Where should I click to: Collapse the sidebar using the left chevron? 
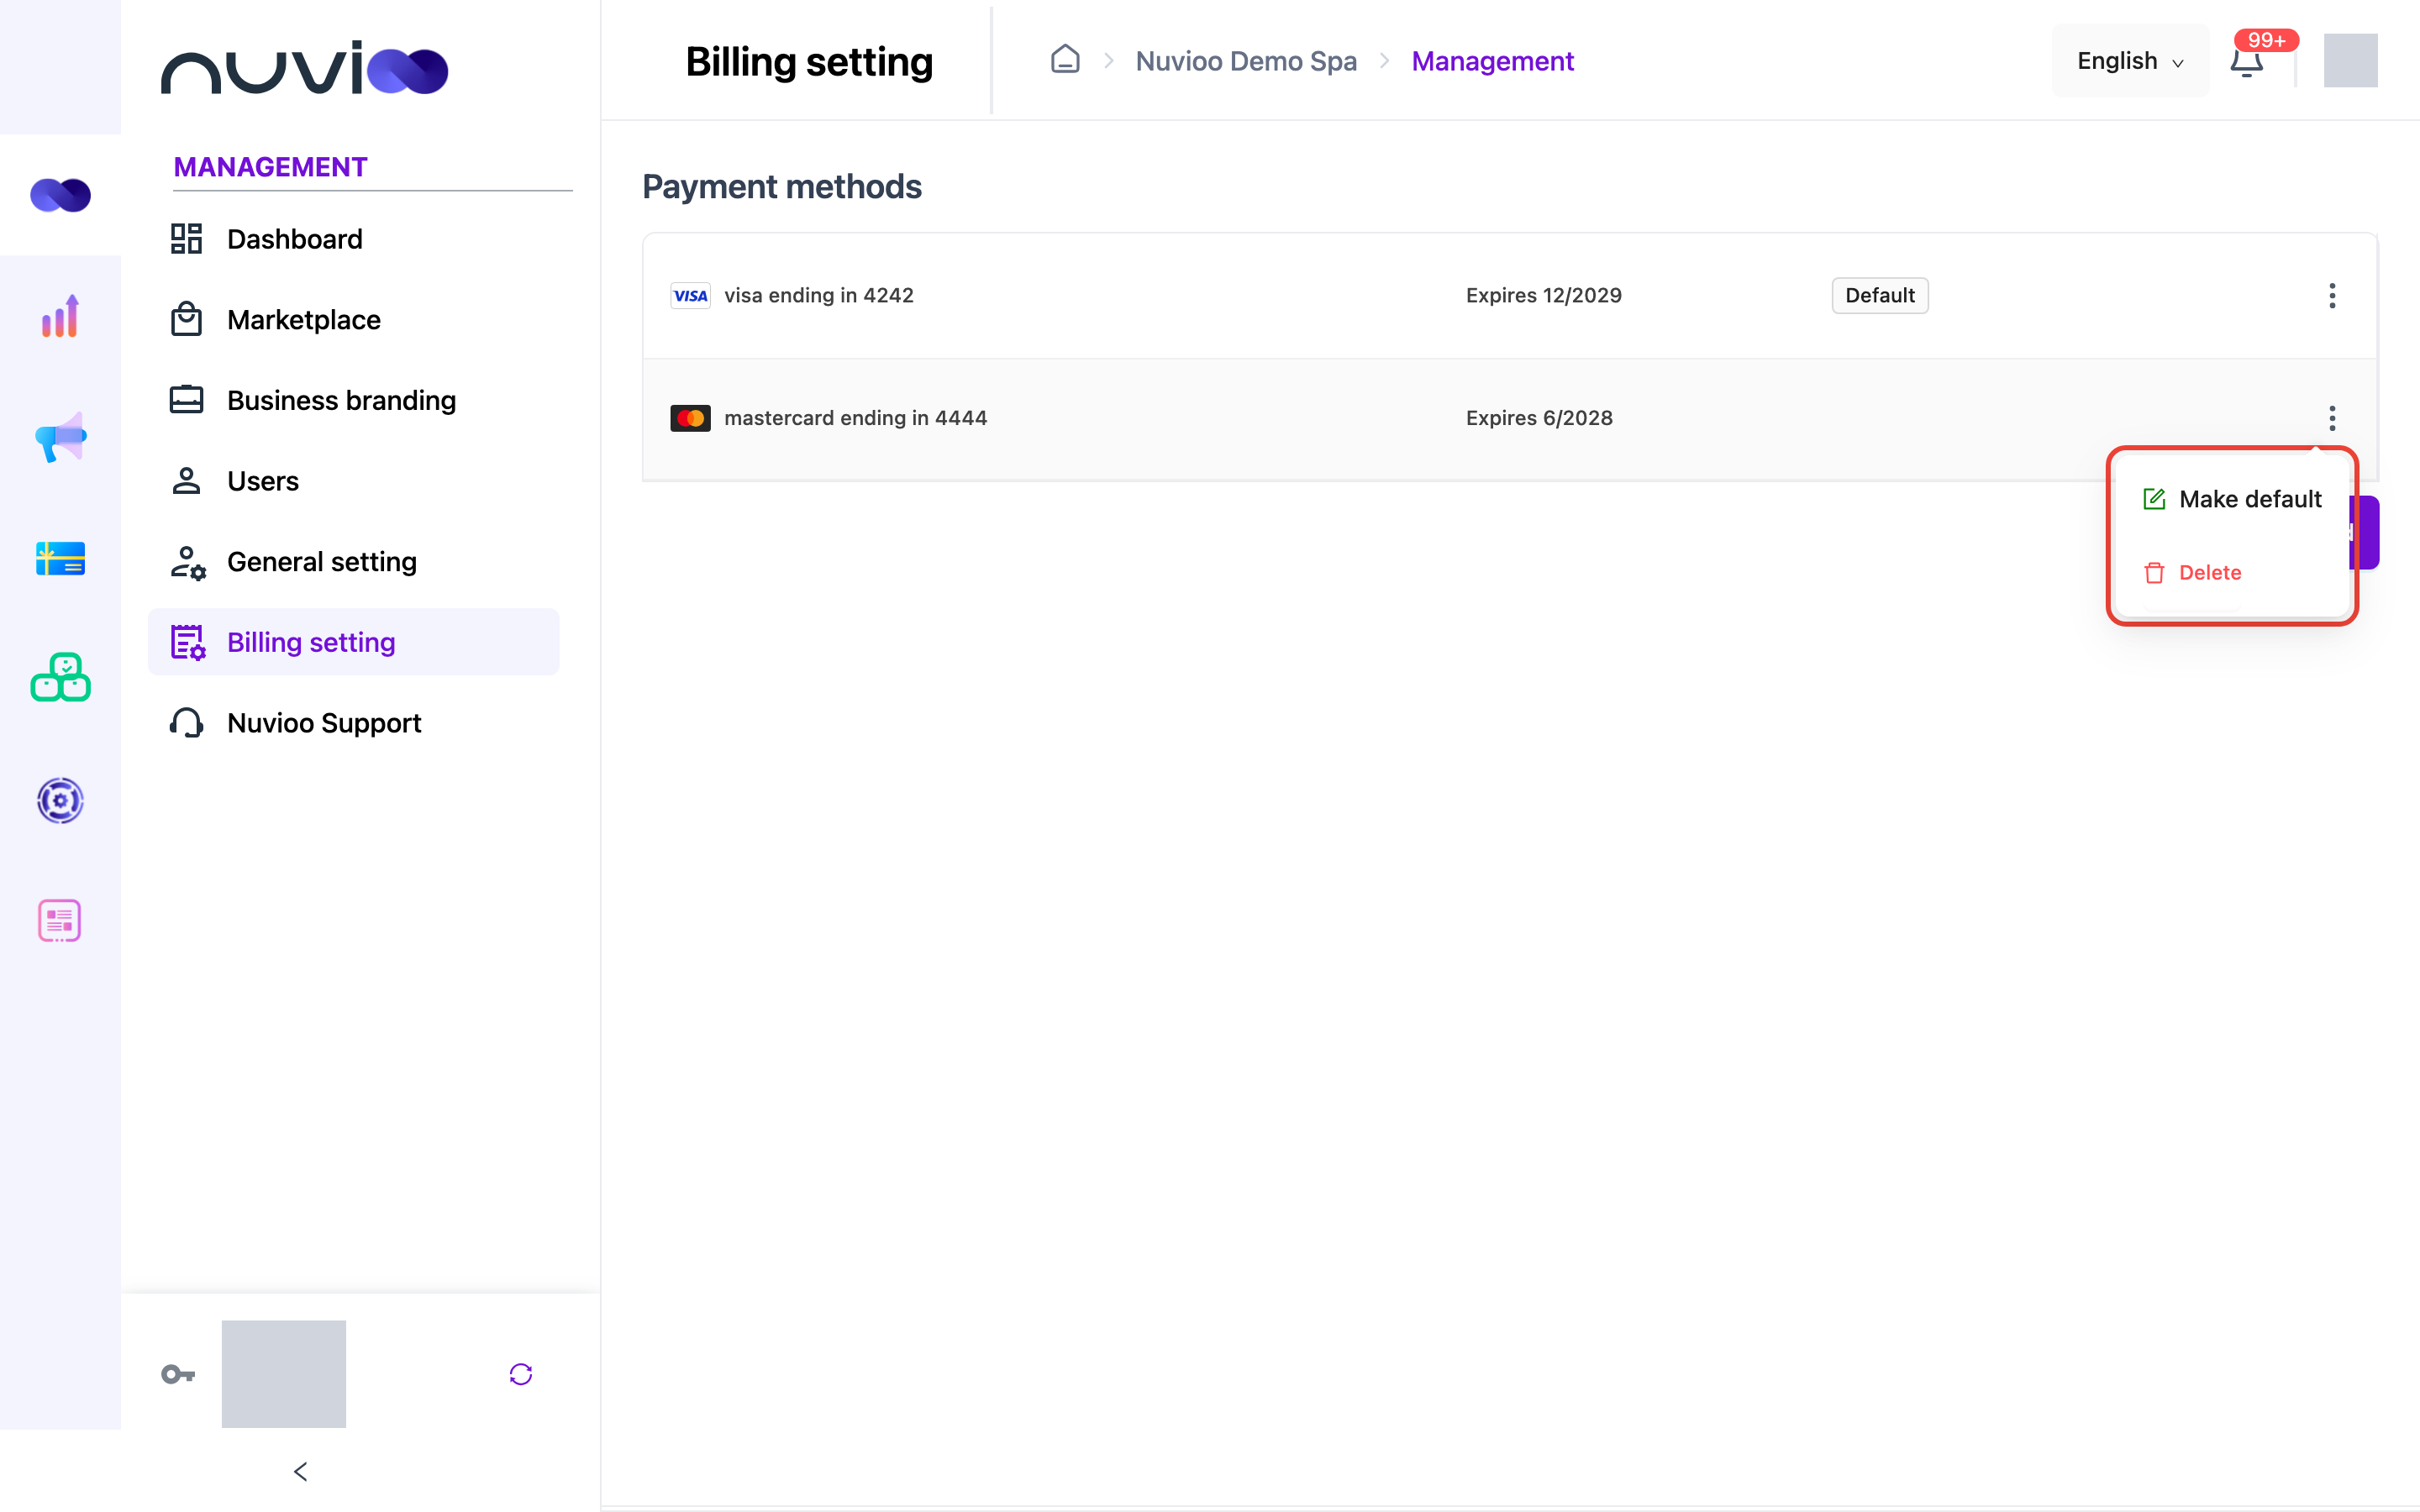(301, 1472)
